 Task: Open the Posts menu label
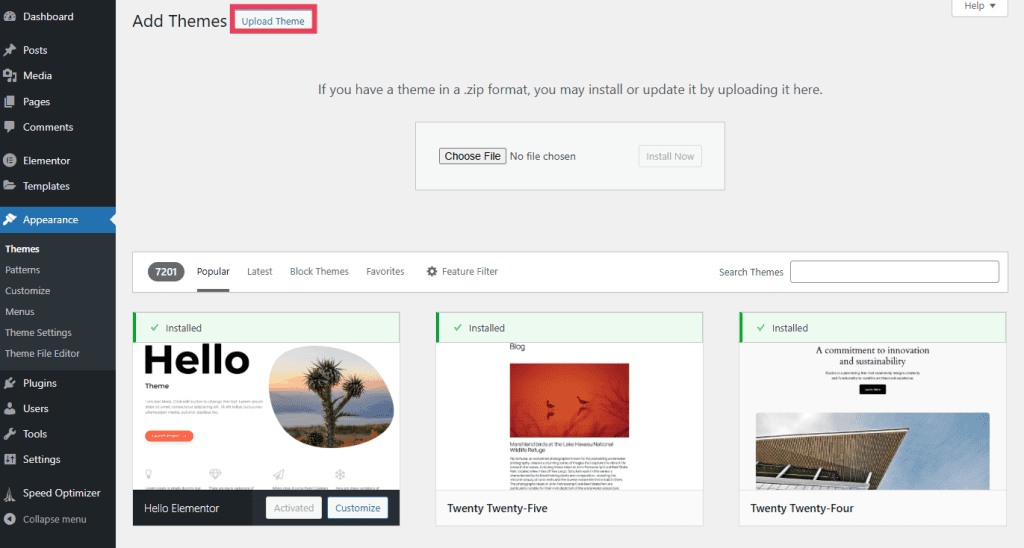pos(35,50)
